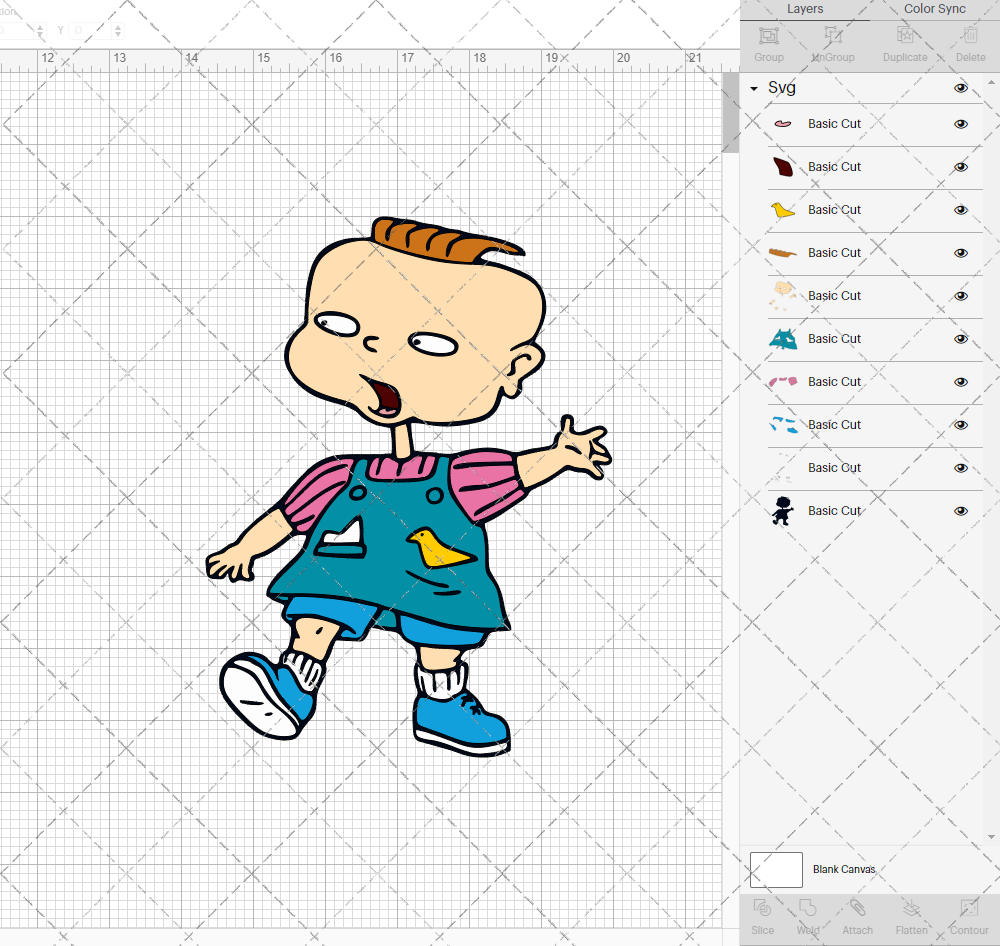Click the Y position input field
This screenshot has width=1000, height=946.
[x=89, y=30]
